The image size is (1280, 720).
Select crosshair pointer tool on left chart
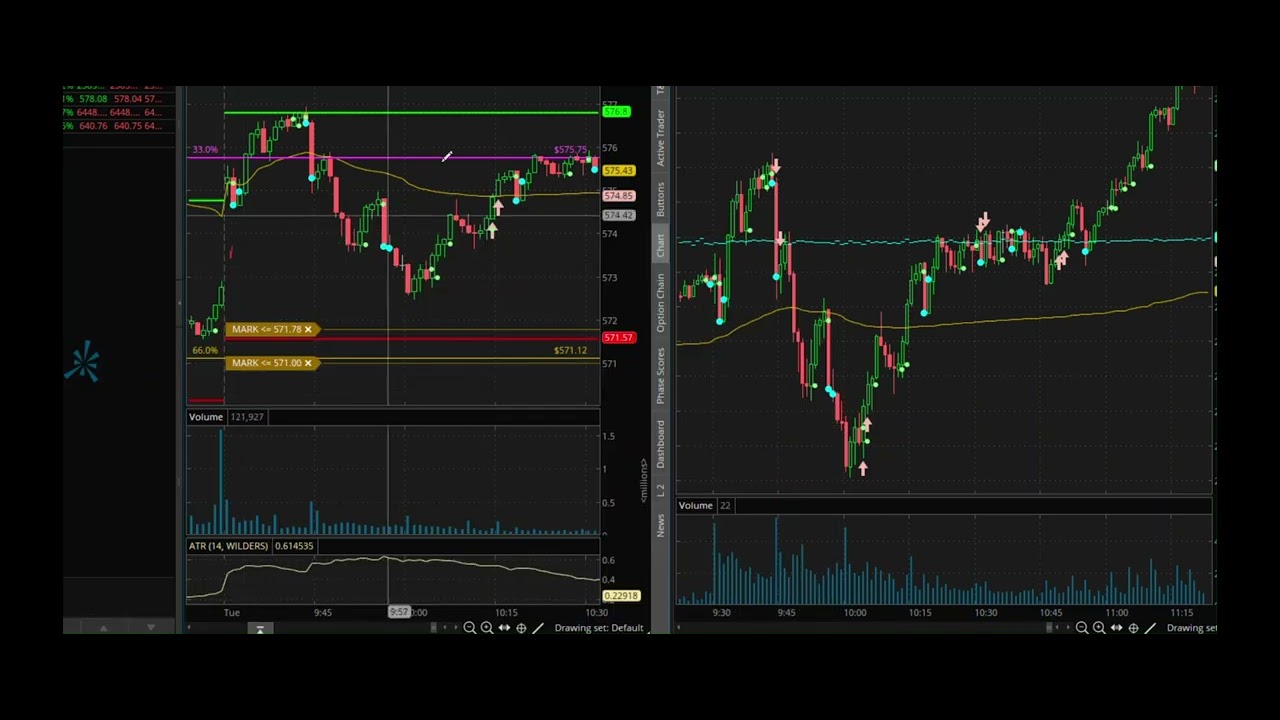521,628
